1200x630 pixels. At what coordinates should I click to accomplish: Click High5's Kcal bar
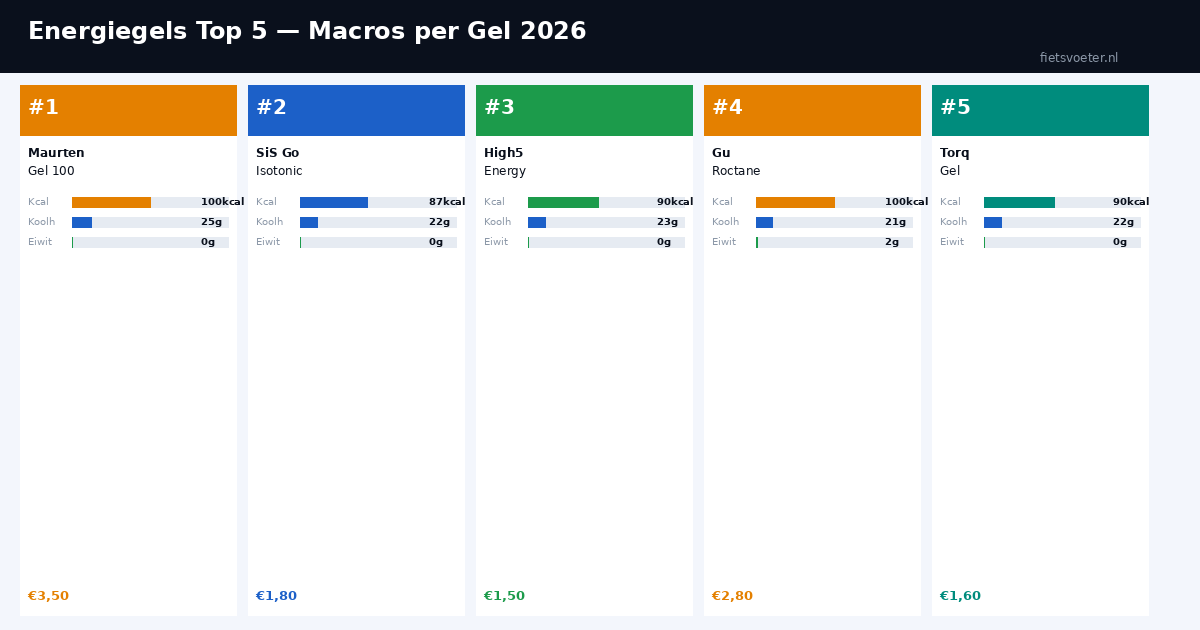[606, 202]
